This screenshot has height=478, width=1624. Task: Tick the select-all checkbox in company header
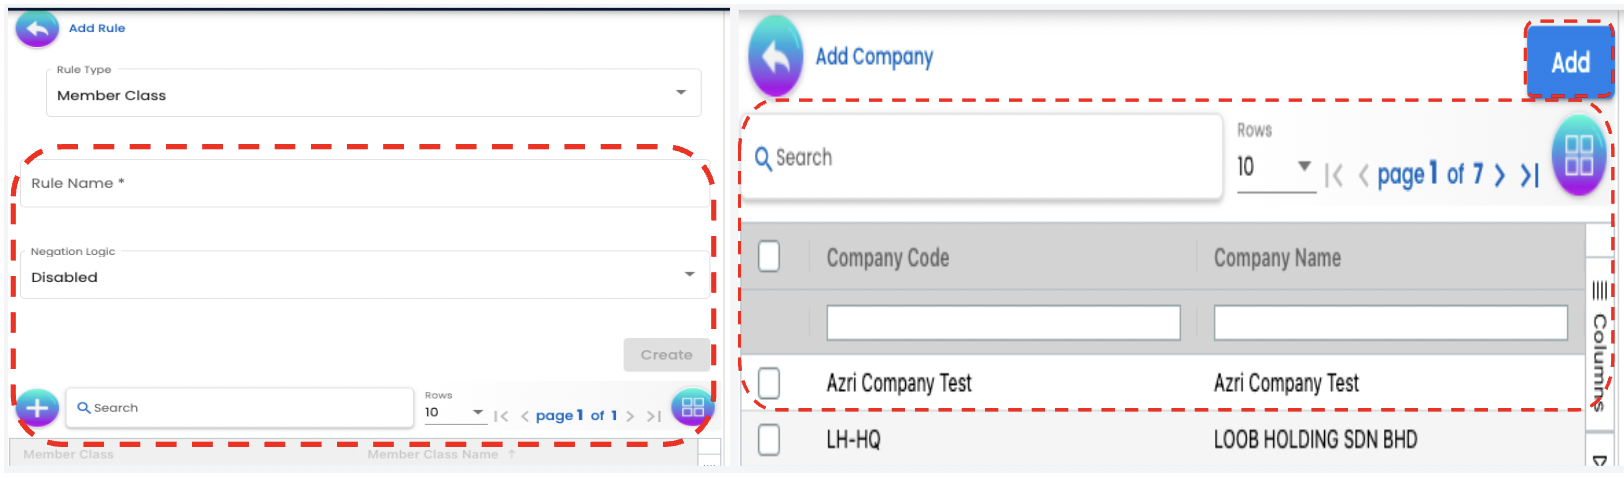[x=769, y=257]
